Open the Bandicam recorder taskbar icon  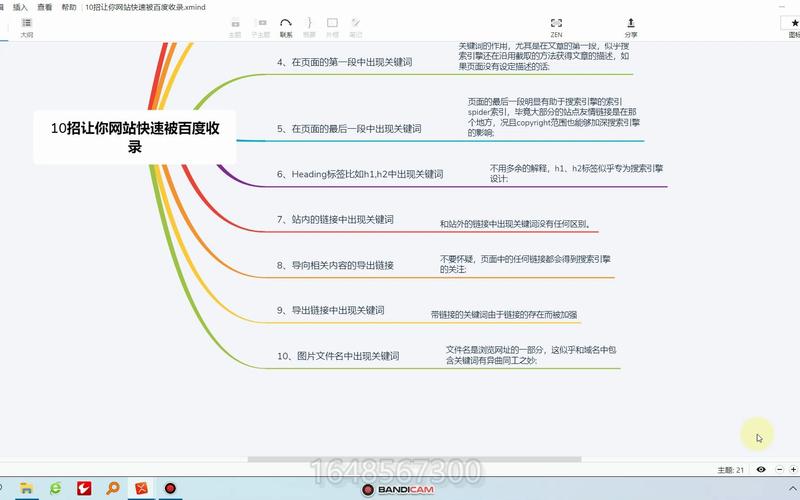[x=170, y=489]
